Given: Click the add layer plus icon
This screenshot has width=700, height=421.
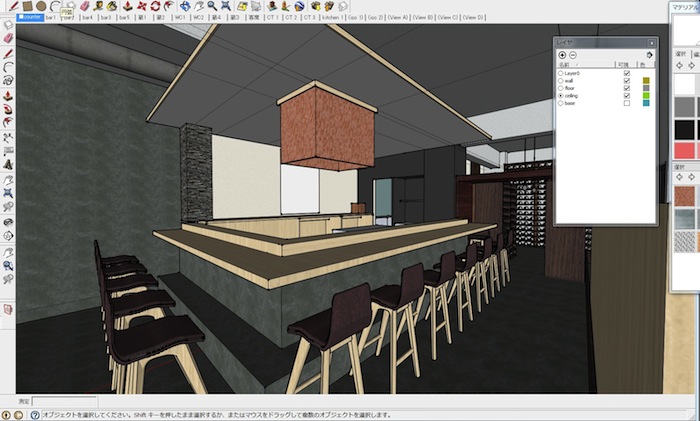Looking at the screenshot, I should pyautogui.click(x=562, y=55).
